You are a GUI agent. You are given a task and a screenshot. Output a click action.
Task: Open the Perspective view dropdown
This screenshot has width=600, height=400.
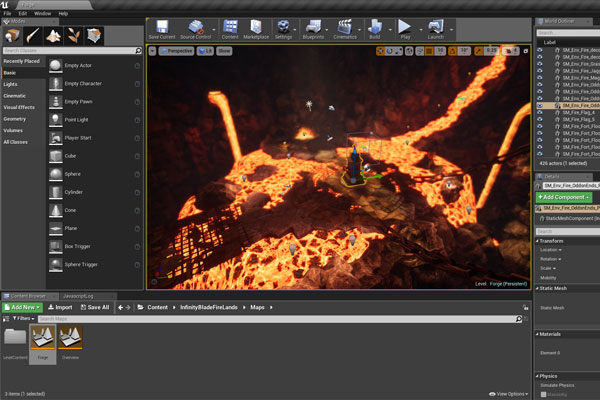tap(176, 51)
